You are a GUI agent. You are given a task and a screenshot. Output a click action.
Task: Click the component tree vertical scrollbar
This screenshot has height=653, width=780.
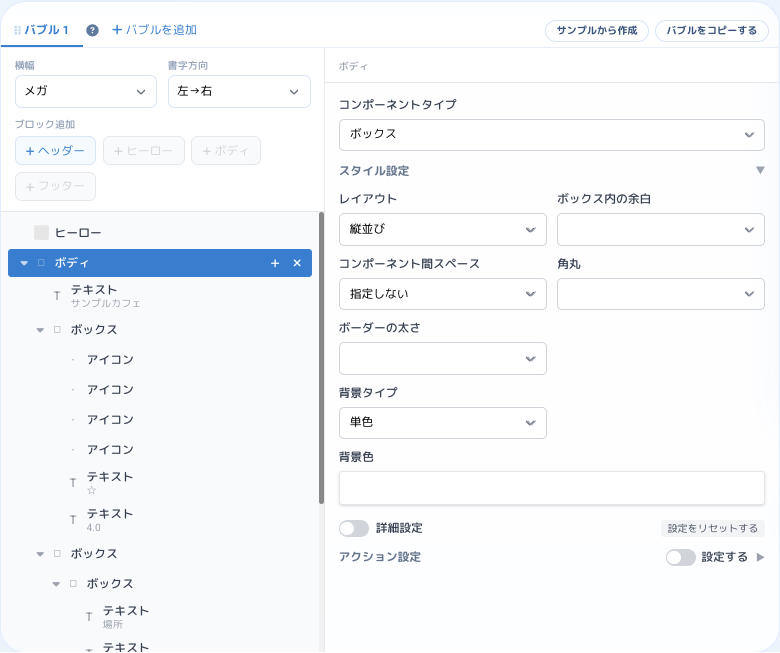[321, 358]
